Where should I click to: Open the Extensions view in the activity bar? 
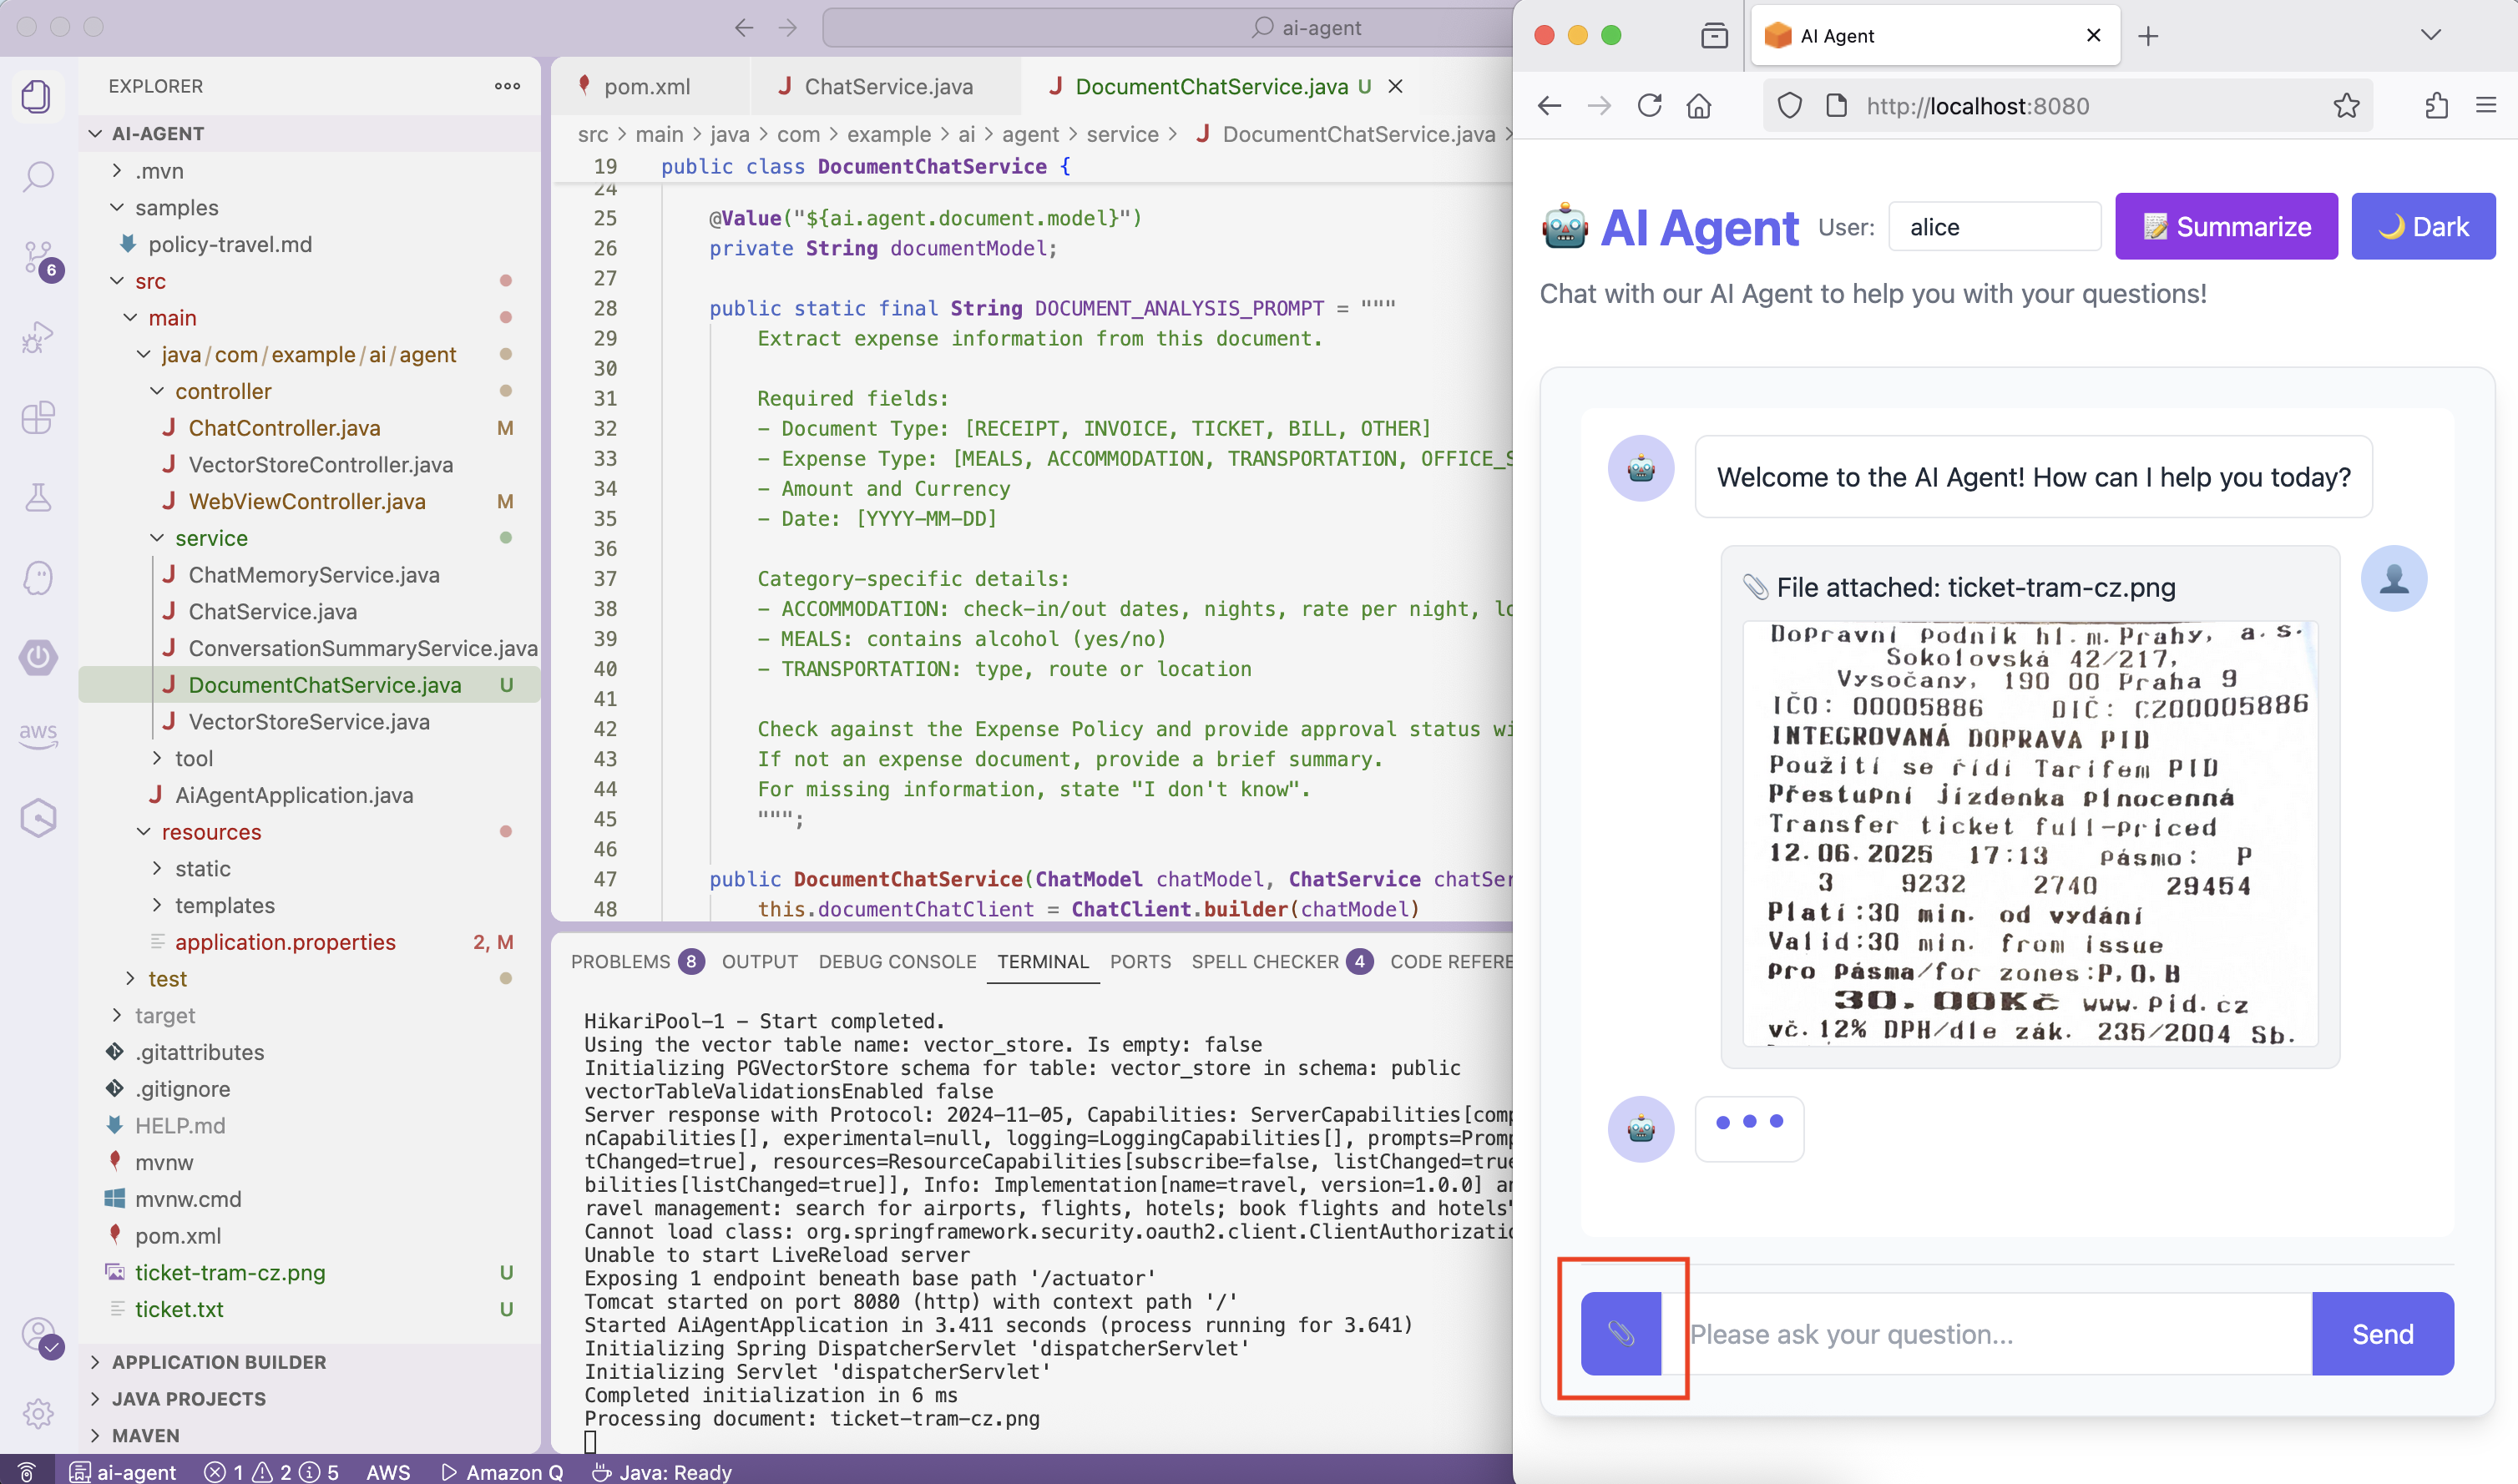[x=38, y=417]
